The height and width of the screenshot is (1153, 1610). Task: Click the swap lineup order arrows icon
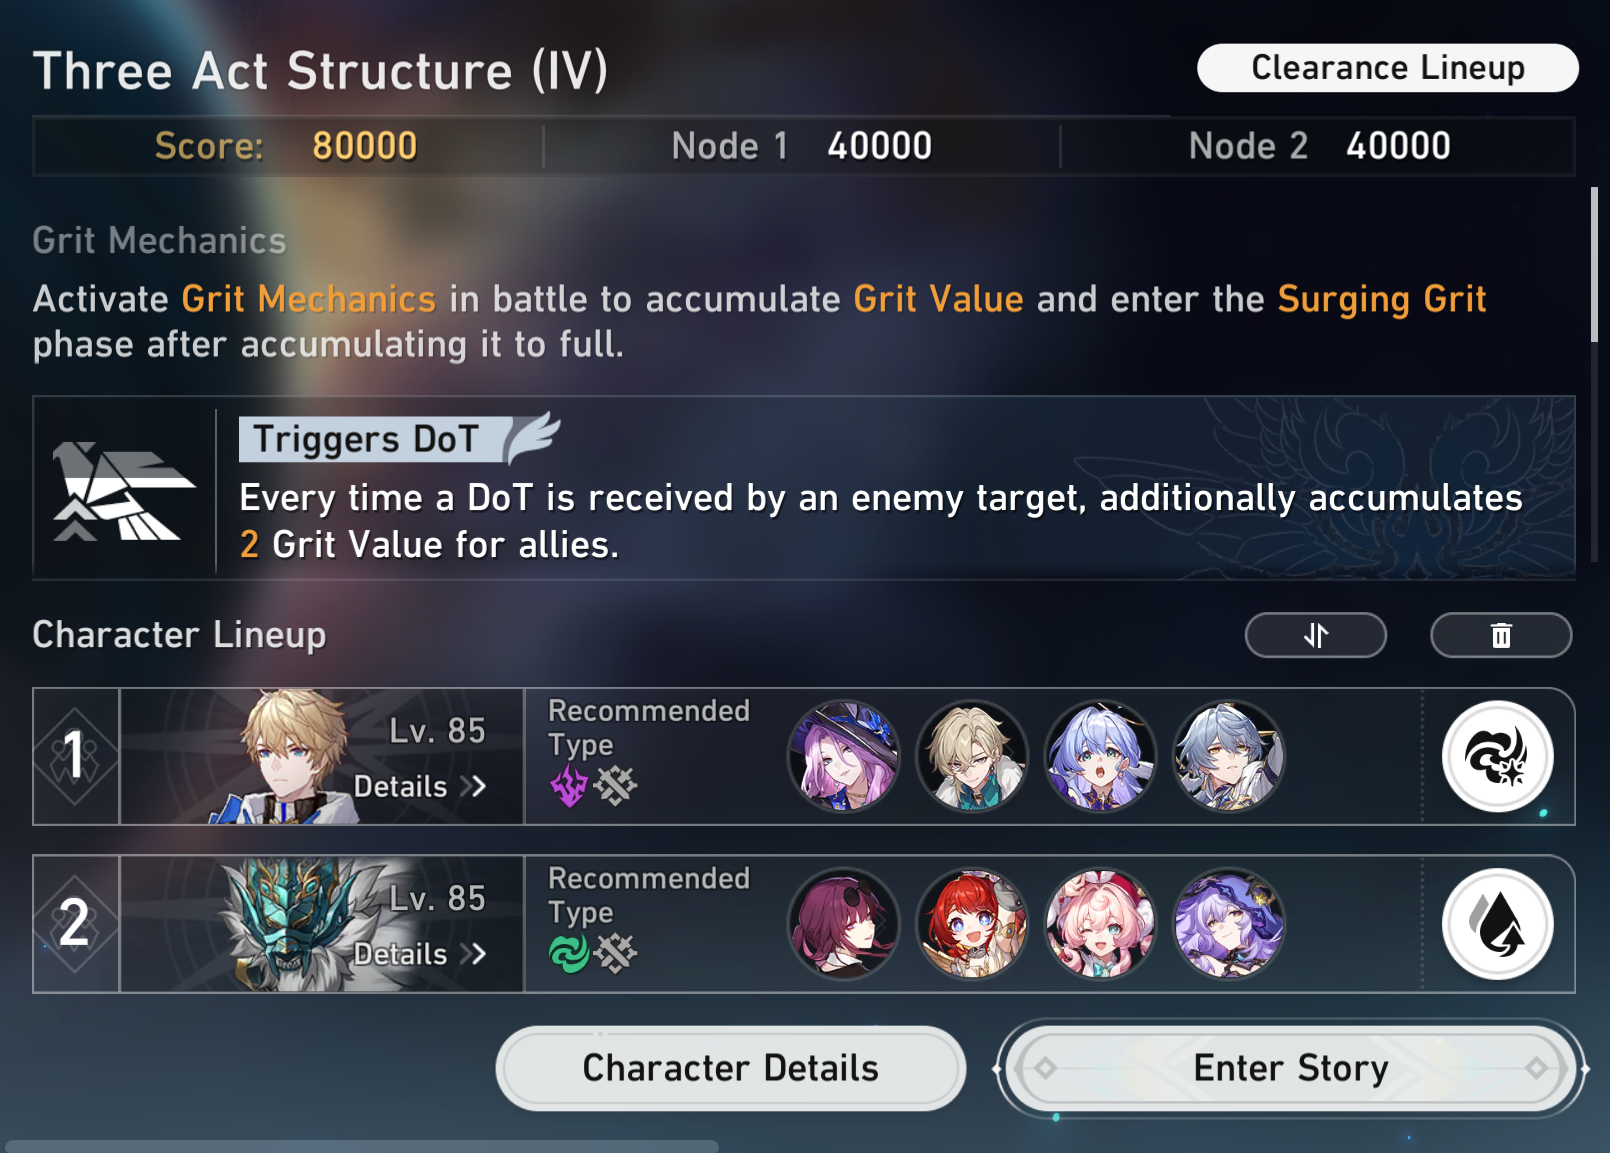click(x=1315, y=635)
